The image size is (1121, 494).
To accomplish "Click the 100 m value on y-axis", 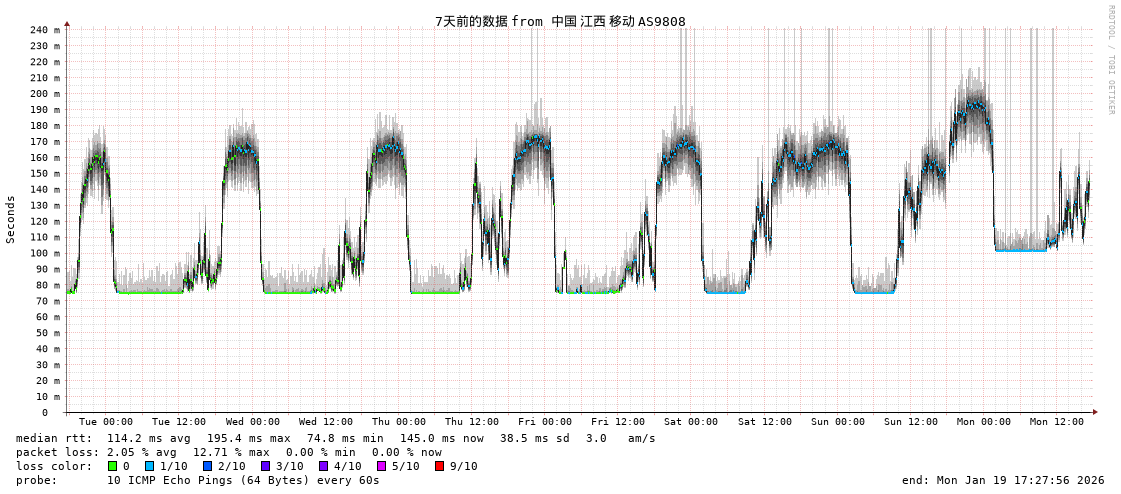I will (x=43, y=253).
